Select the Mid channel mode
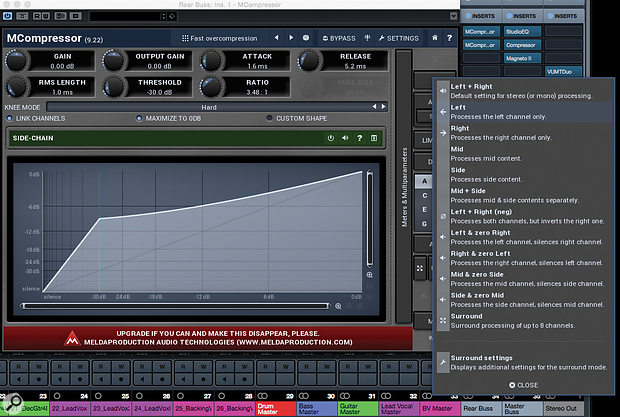This screenshot has height=417, width=620. point(524,154)
